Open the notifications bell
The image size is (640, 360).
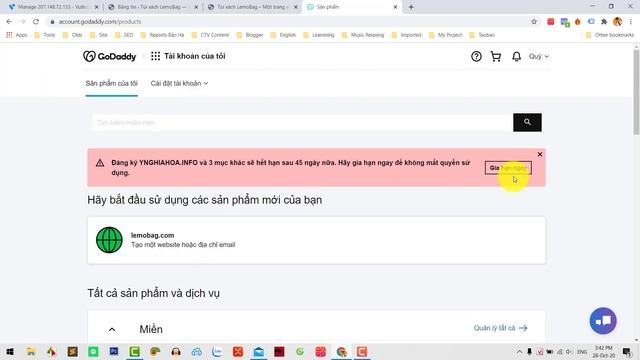[x=516, y=56]
